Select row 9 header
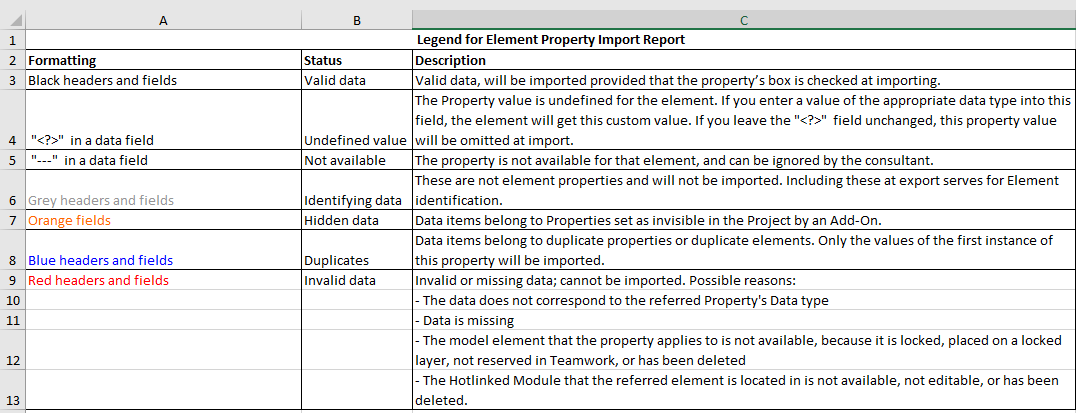Viewport: 1076px width, 413px height. point(12,281)
